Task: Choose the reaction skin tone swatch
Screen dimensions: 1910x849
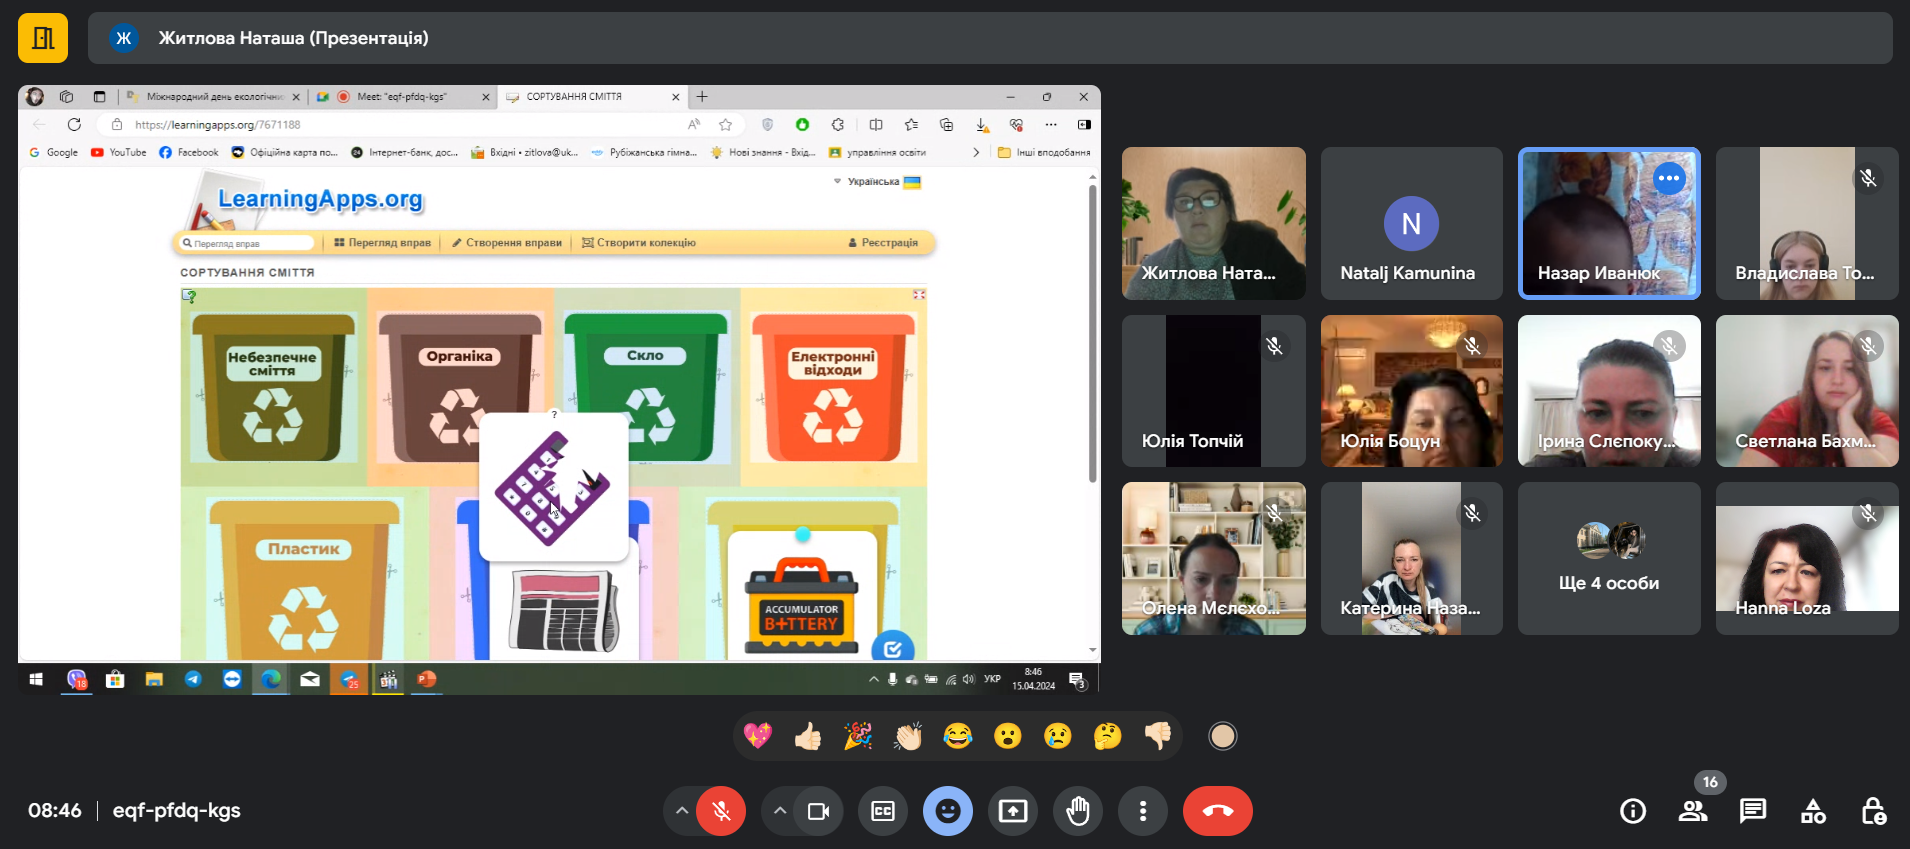Action: (x=1222, y=737)
